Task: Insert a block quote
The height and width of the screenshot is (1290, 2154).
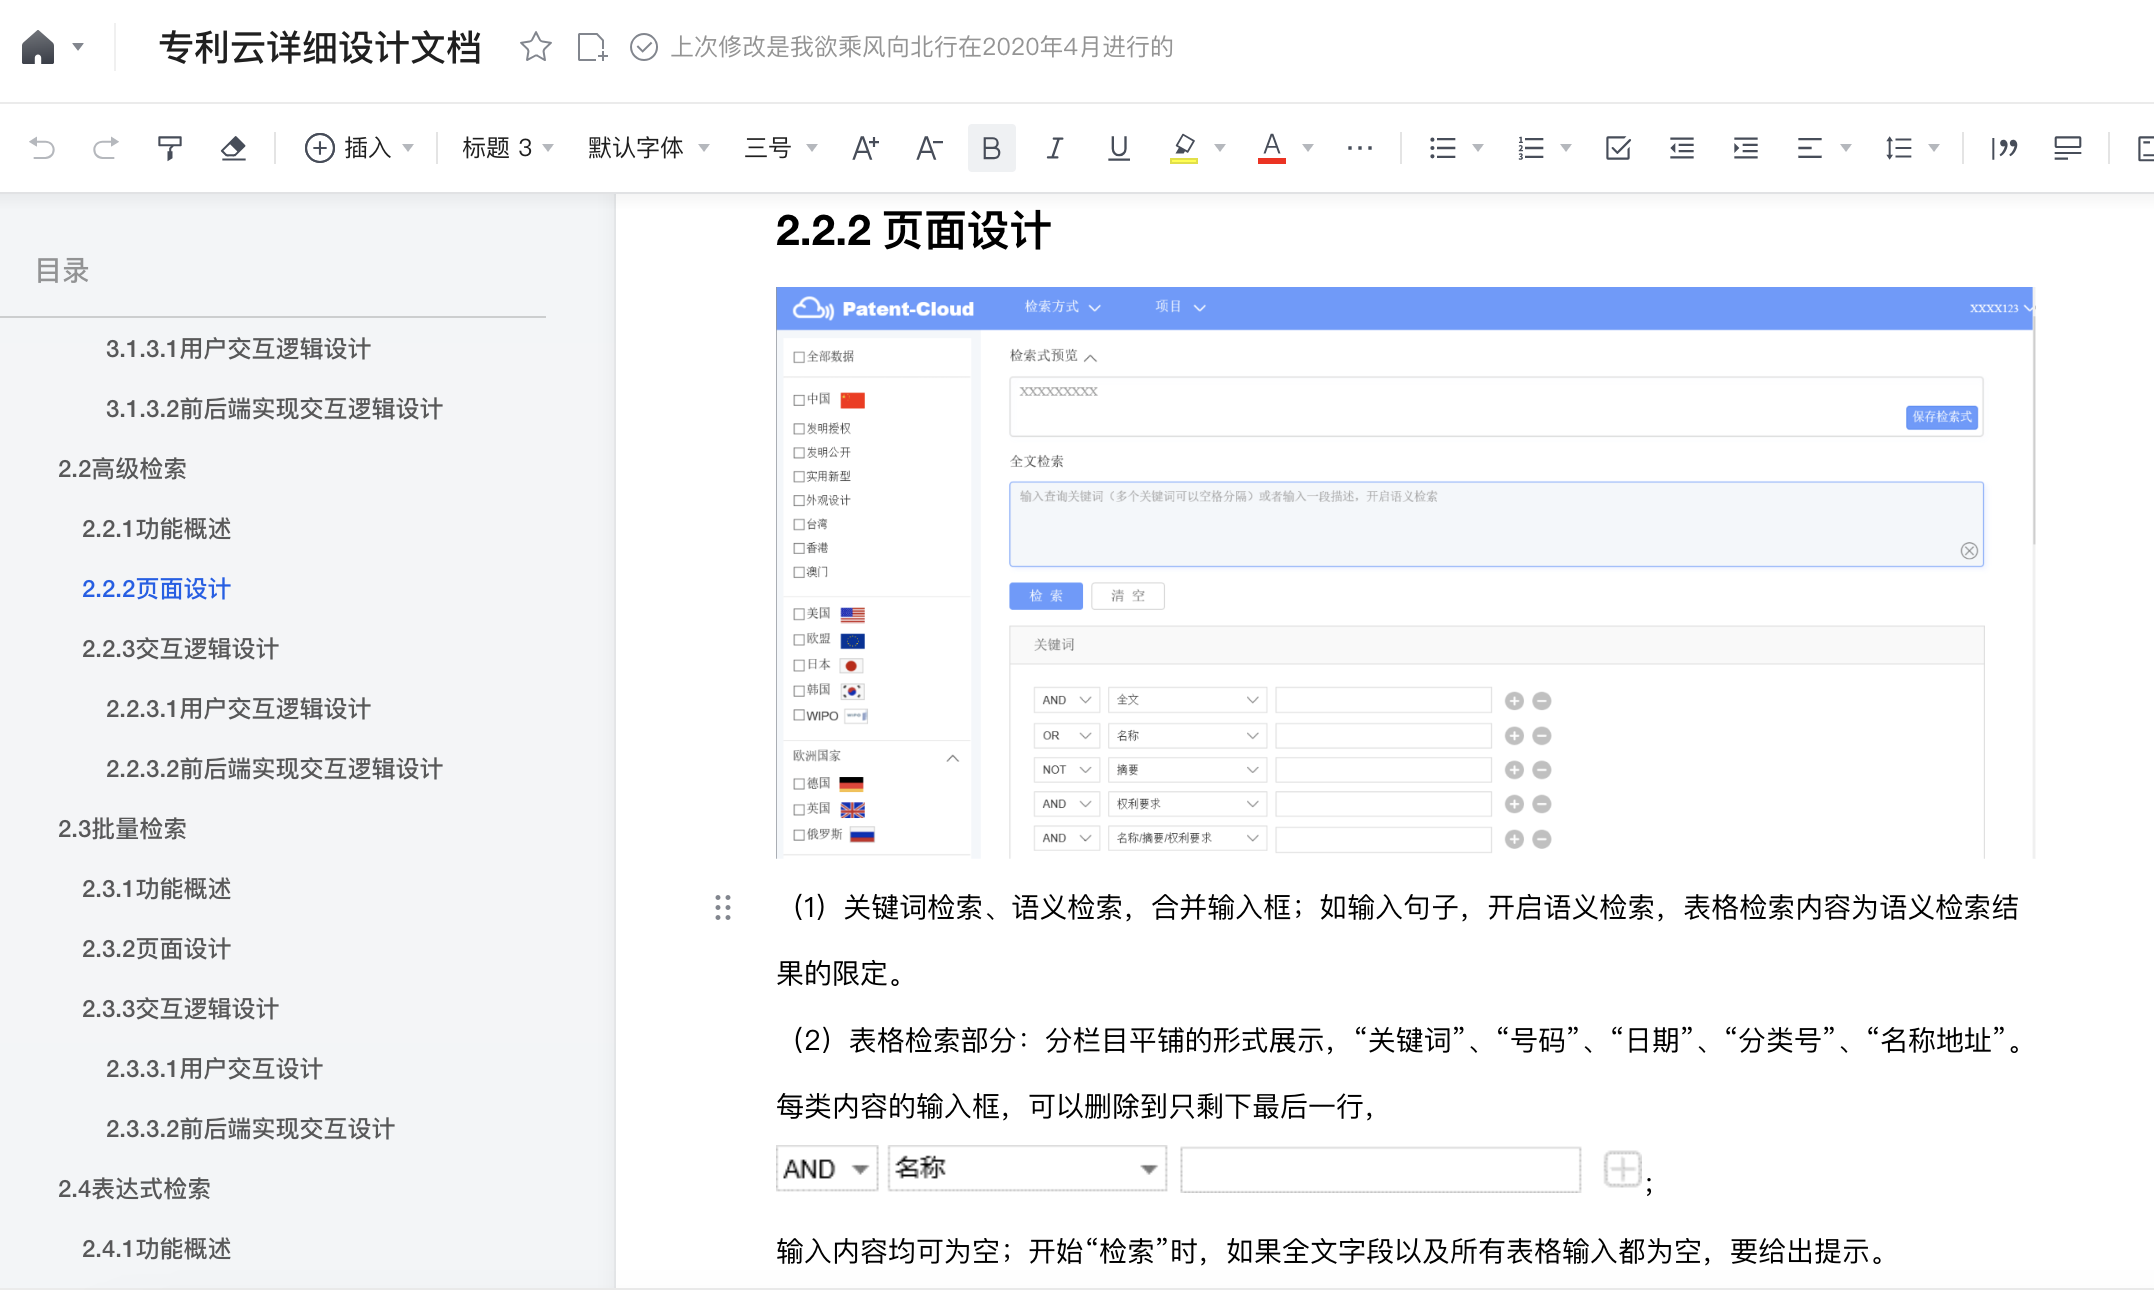Action: click(x=2004, y=148)
